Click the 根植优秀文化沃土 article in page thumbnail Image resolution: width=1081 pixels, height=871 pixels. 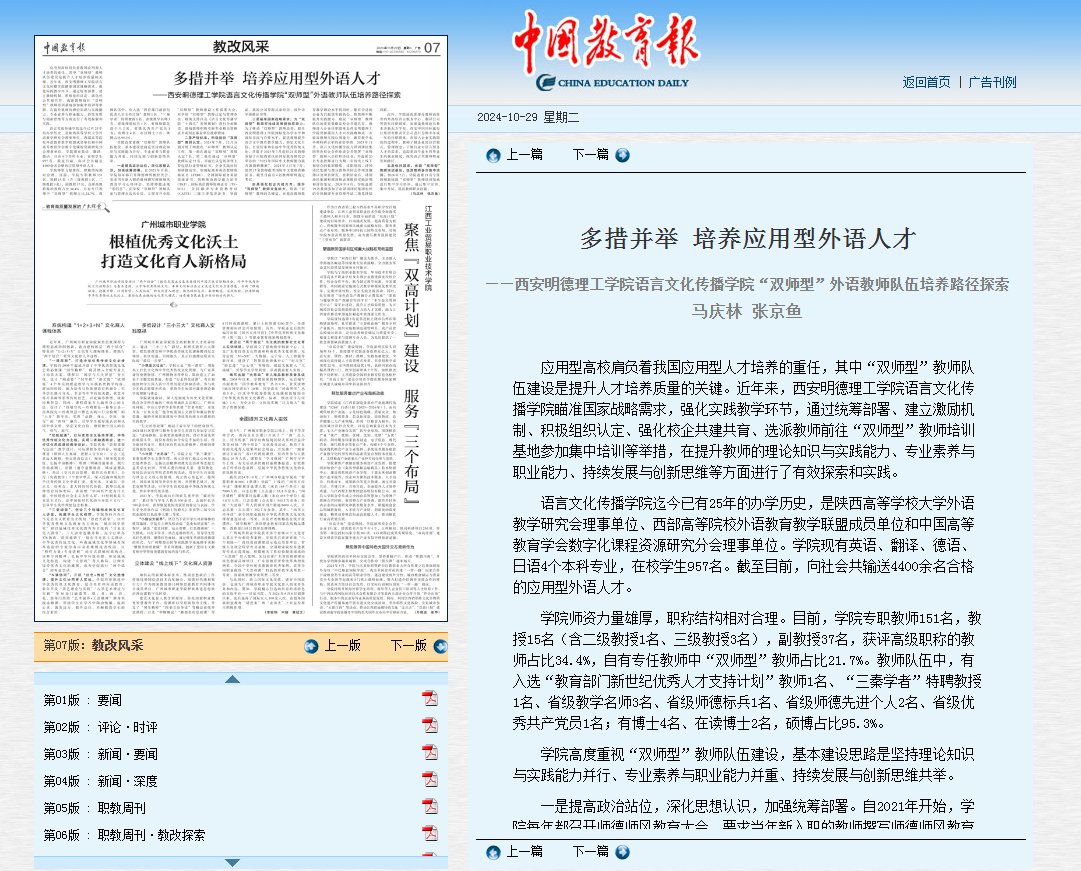pos(174,251)
